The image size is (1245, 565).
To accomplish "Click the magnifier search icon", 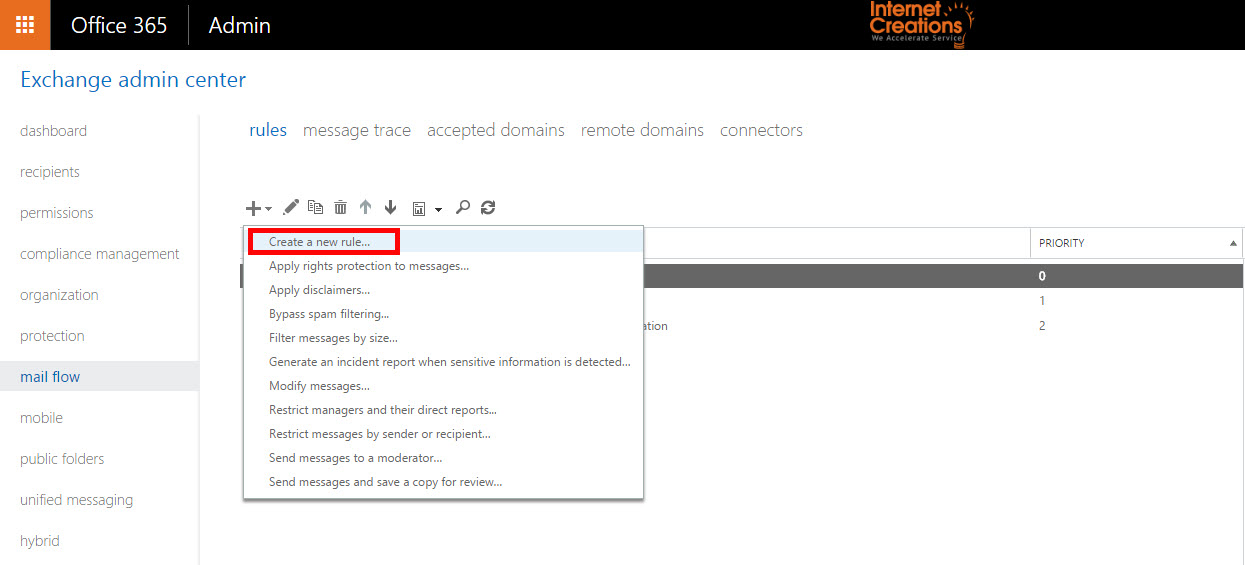I will click(462, 207).
